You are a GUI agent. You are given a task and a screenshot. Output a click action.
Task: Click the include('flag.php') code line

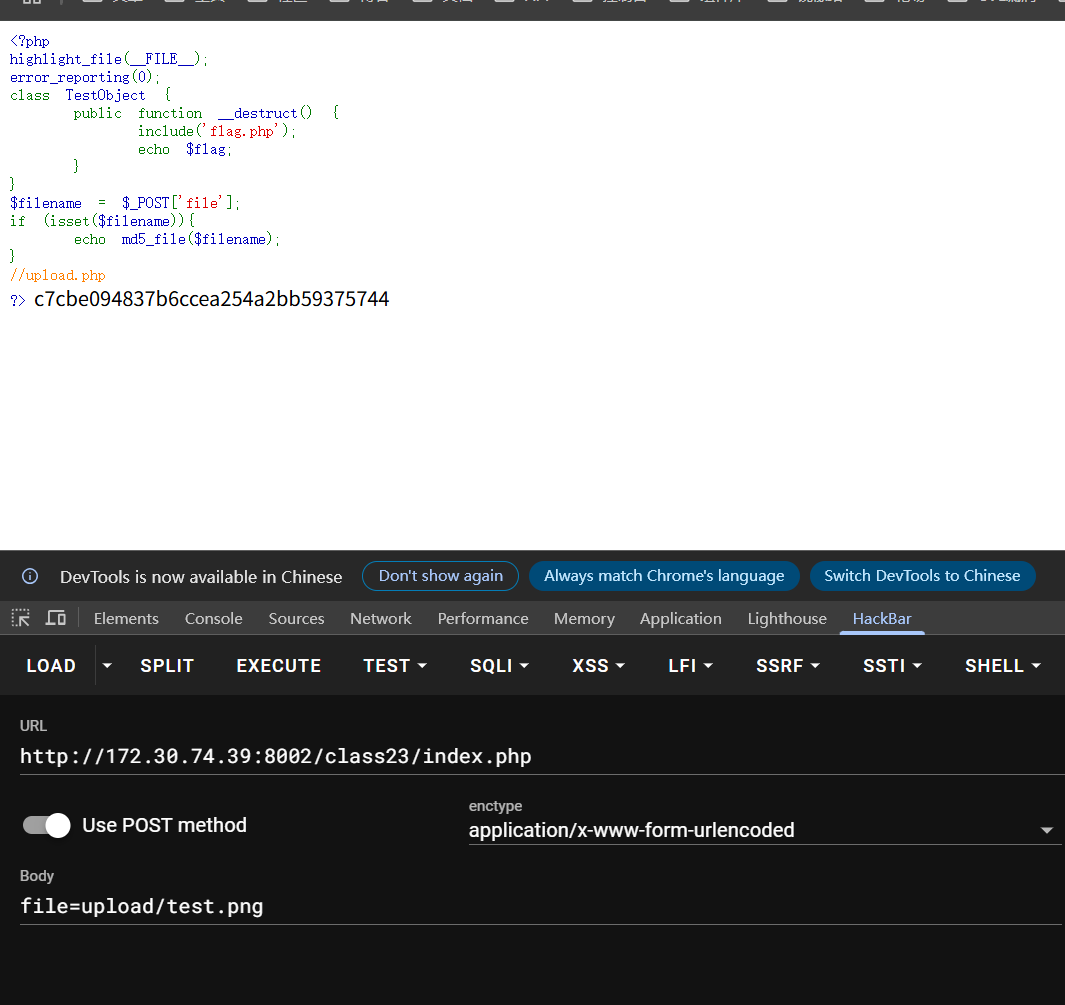tap(217, 131)
